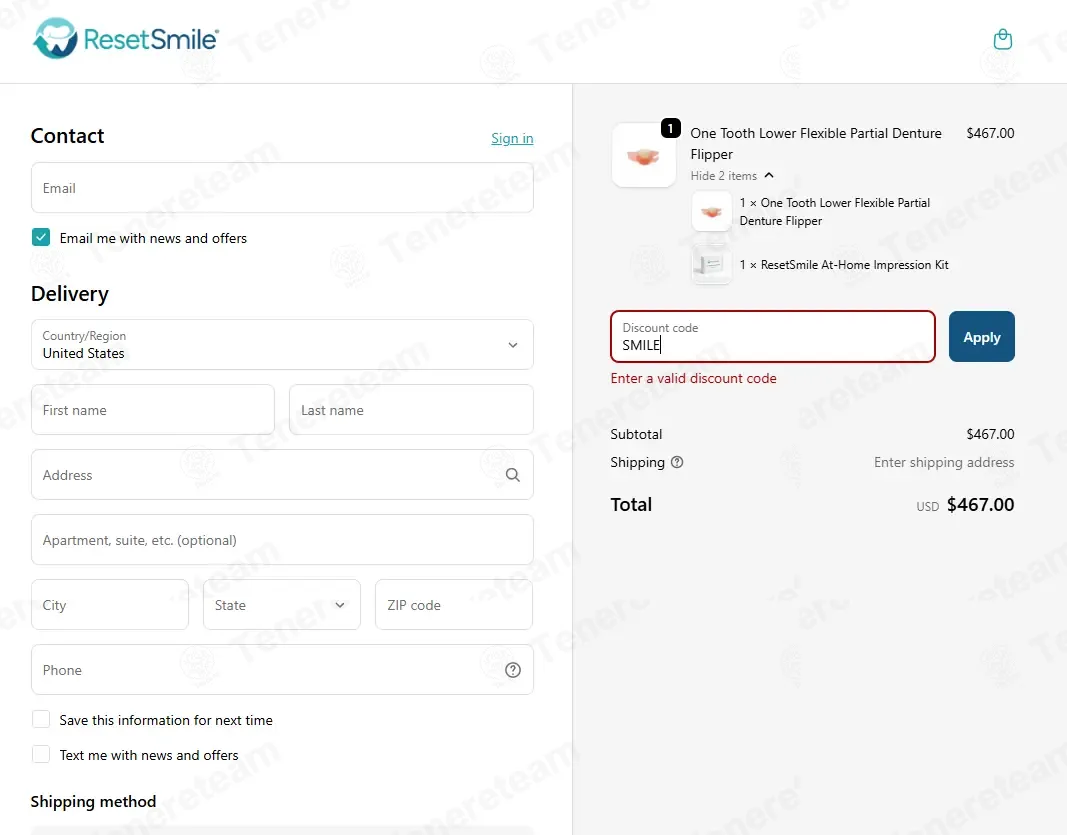Click the Total $467.00 amount
Viewport: 1067px width, 835px height.
[x=980, y=504]
